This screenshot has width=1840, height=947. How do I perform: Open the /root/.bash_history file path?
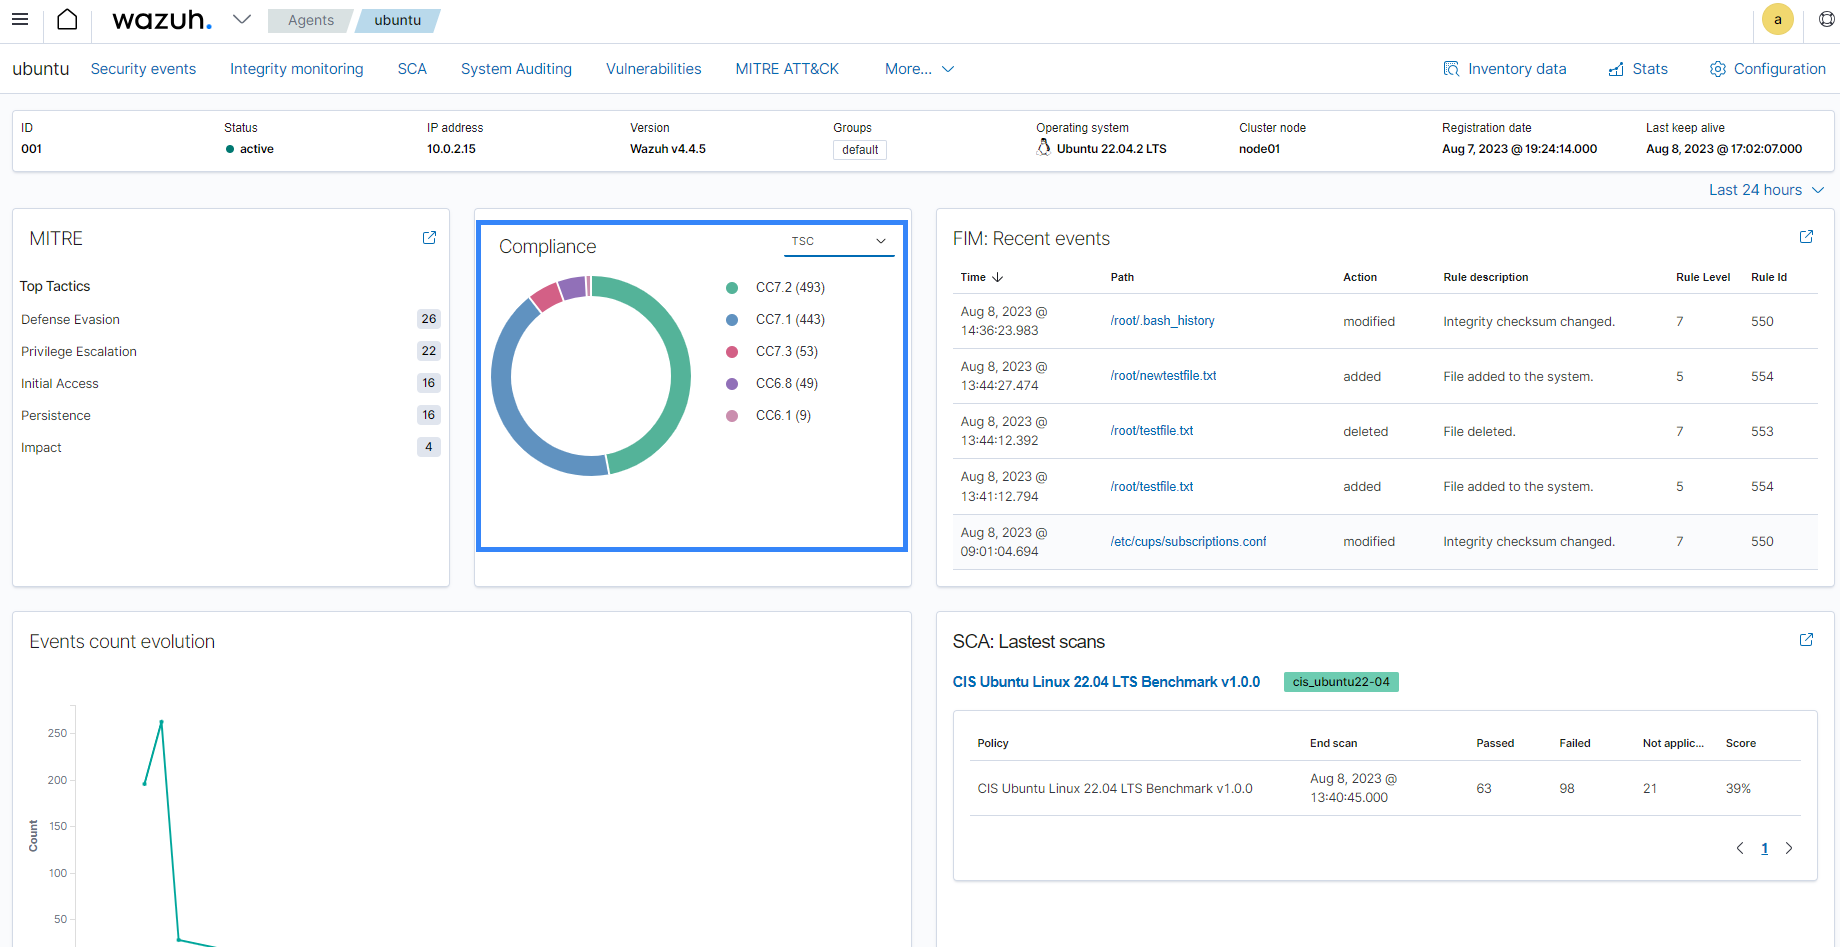point(1162,321)
